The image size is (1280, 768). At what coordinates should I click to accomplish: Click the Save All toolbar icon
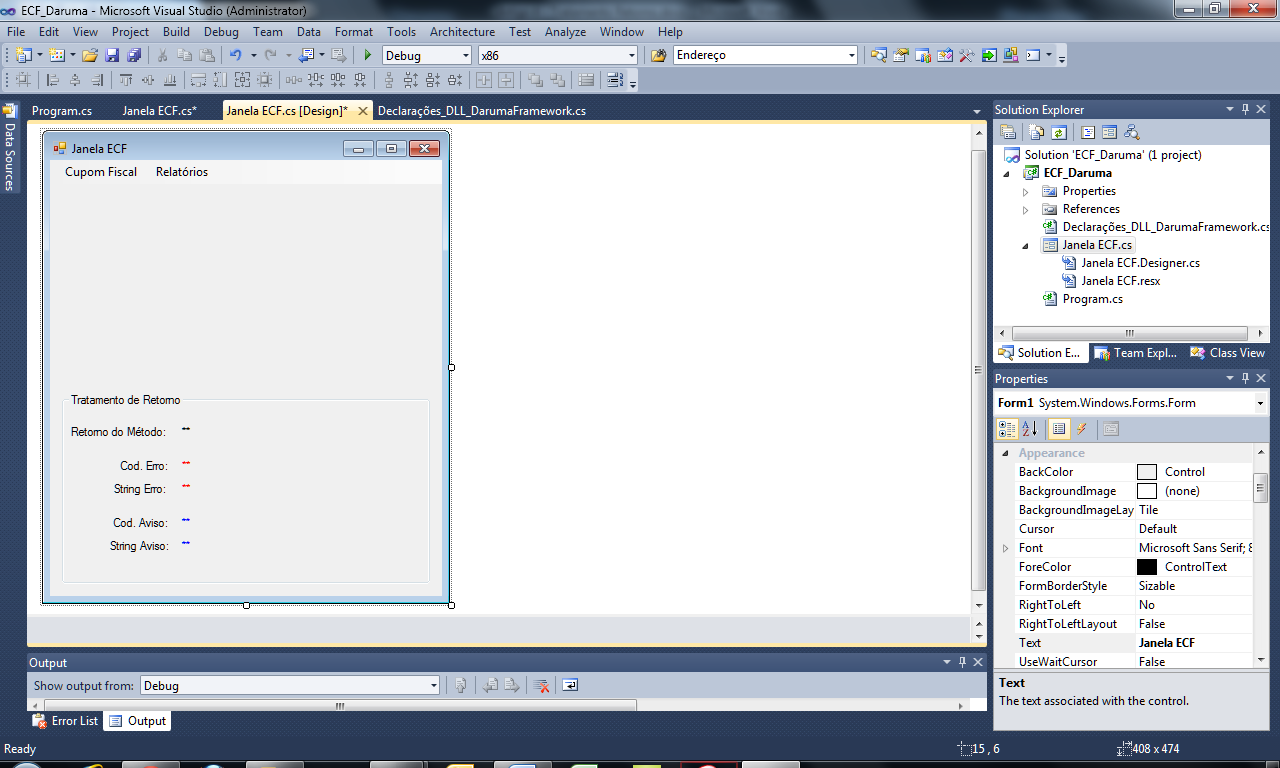click(x=133, y=55)
